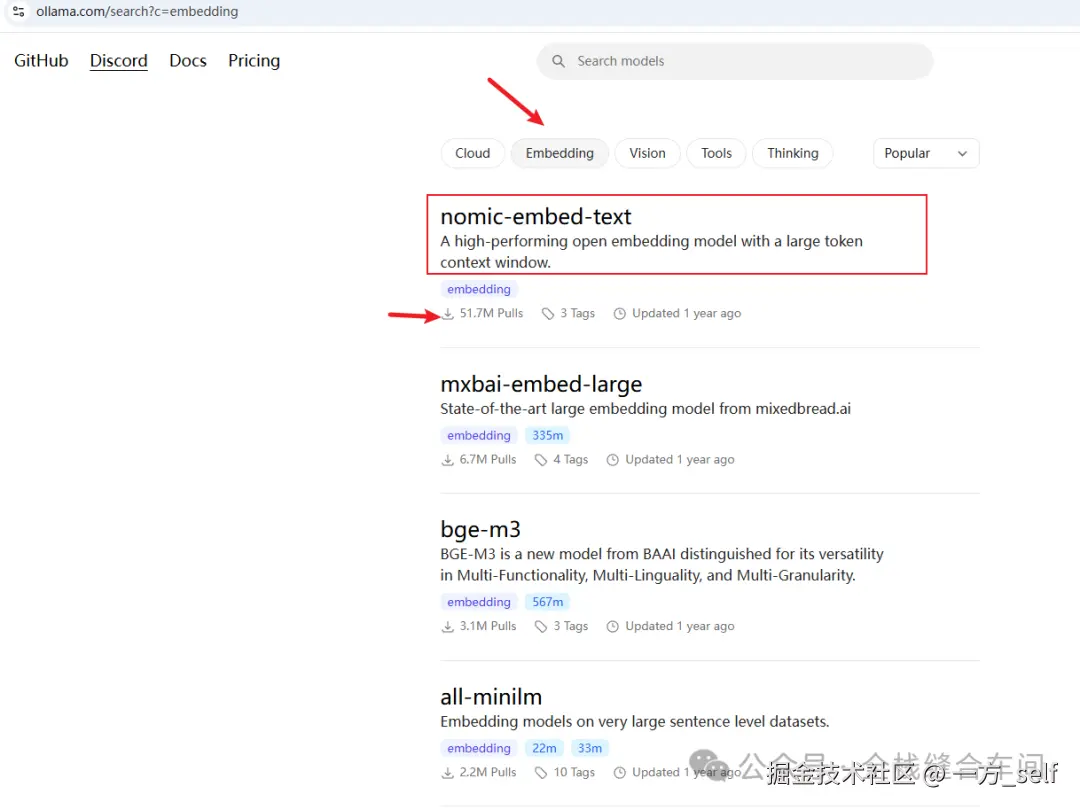Screen dimensions: 1080x810
Task: Click the 33m size tag
Action: pyautogui.click(x=590, y=748)
